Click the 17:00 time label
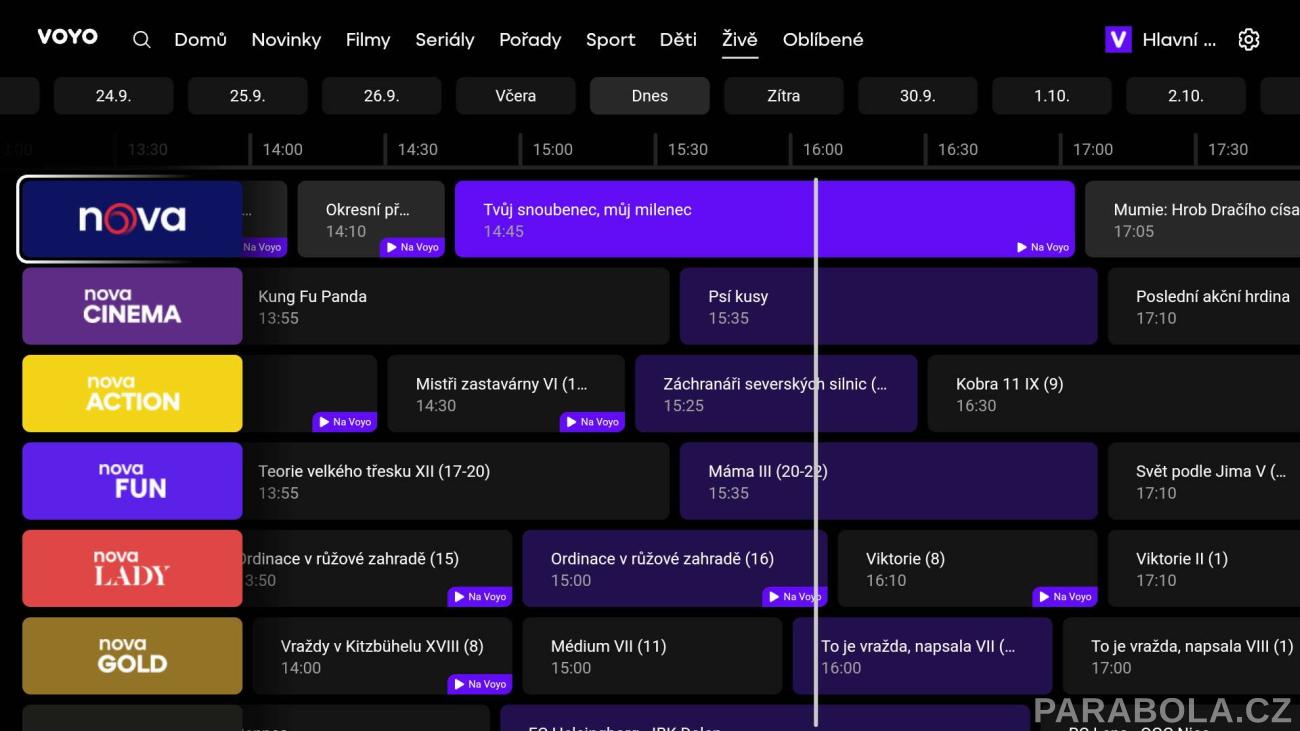 tap(1092, 150)
